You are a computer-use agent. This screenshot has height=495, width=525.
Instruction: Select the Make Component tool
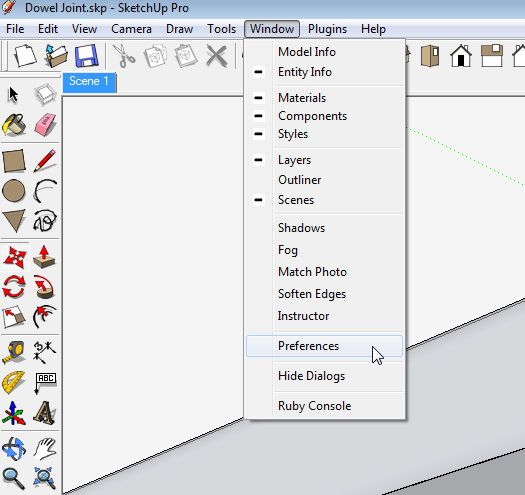pyautogui.click(x=45, y=94)
